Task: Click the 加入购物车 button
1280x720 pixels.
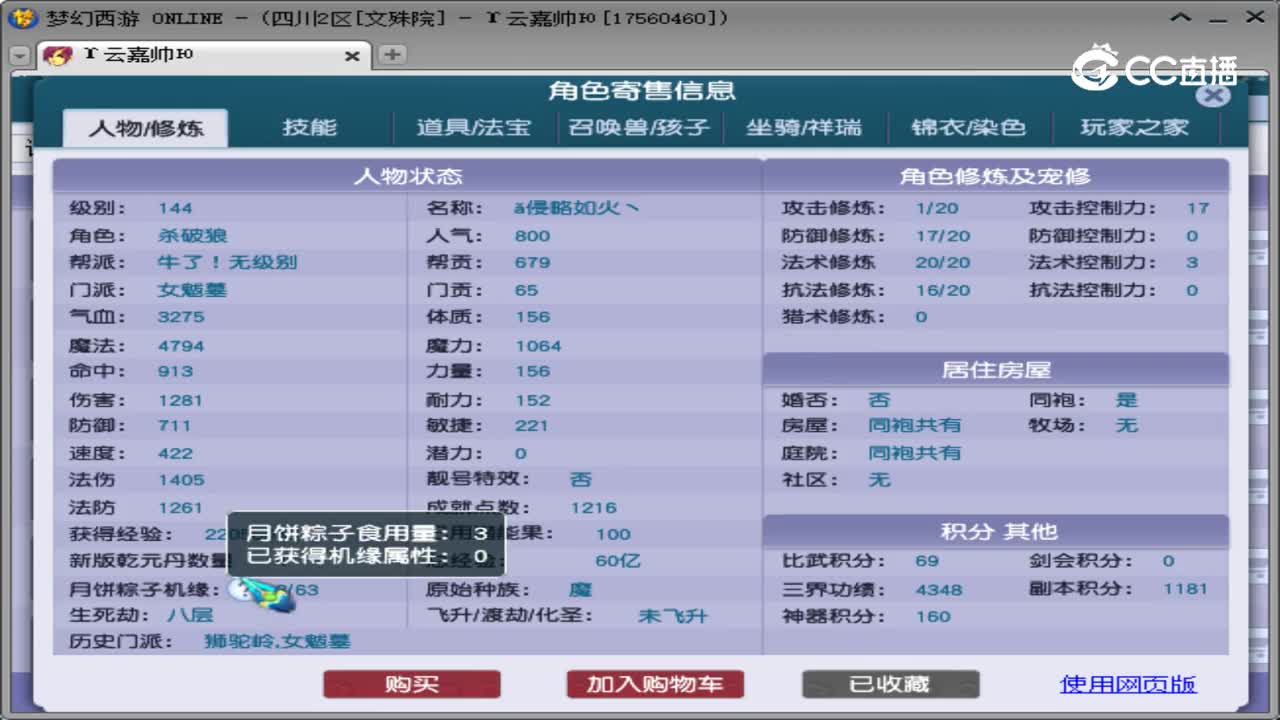Action: [x=655, y=684]
